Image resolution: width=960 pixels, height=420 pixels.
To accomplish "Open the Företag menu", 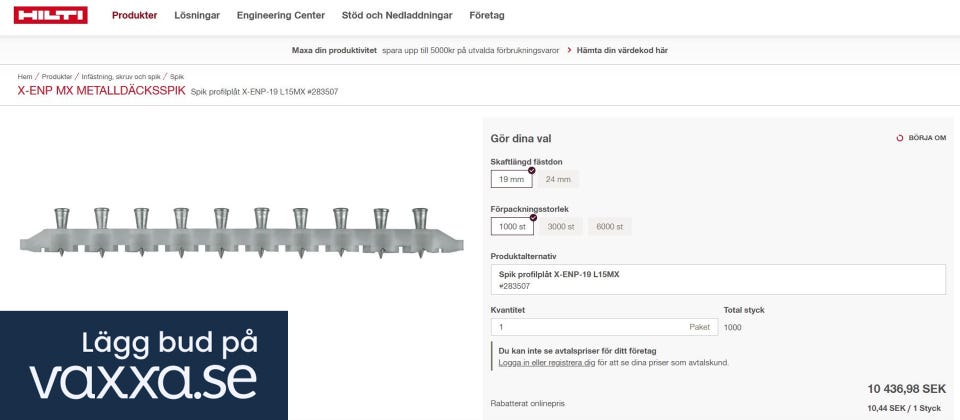I will pos(487,15).
